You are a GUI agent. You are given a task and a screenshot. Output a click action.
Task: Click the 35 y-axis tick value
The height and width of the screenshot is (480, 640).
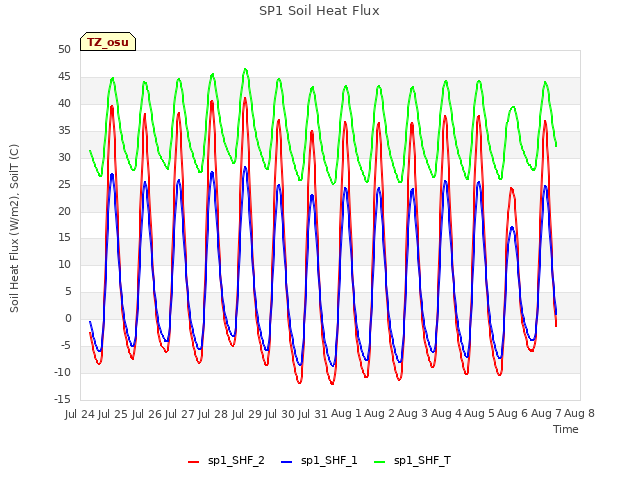(64, 131)
